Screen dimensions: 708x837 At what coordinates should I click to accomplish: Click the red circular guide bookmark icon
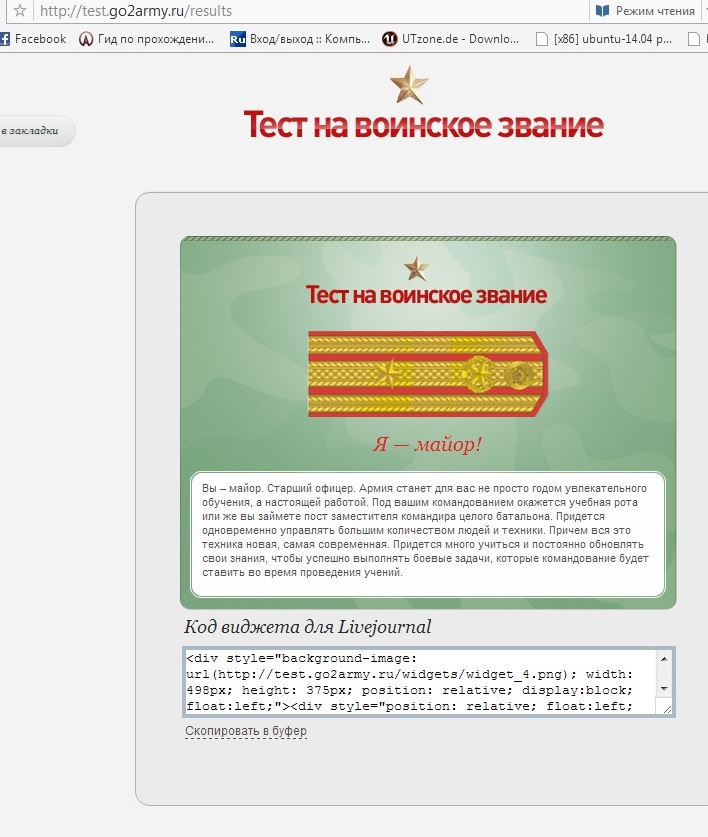[85, 39]
